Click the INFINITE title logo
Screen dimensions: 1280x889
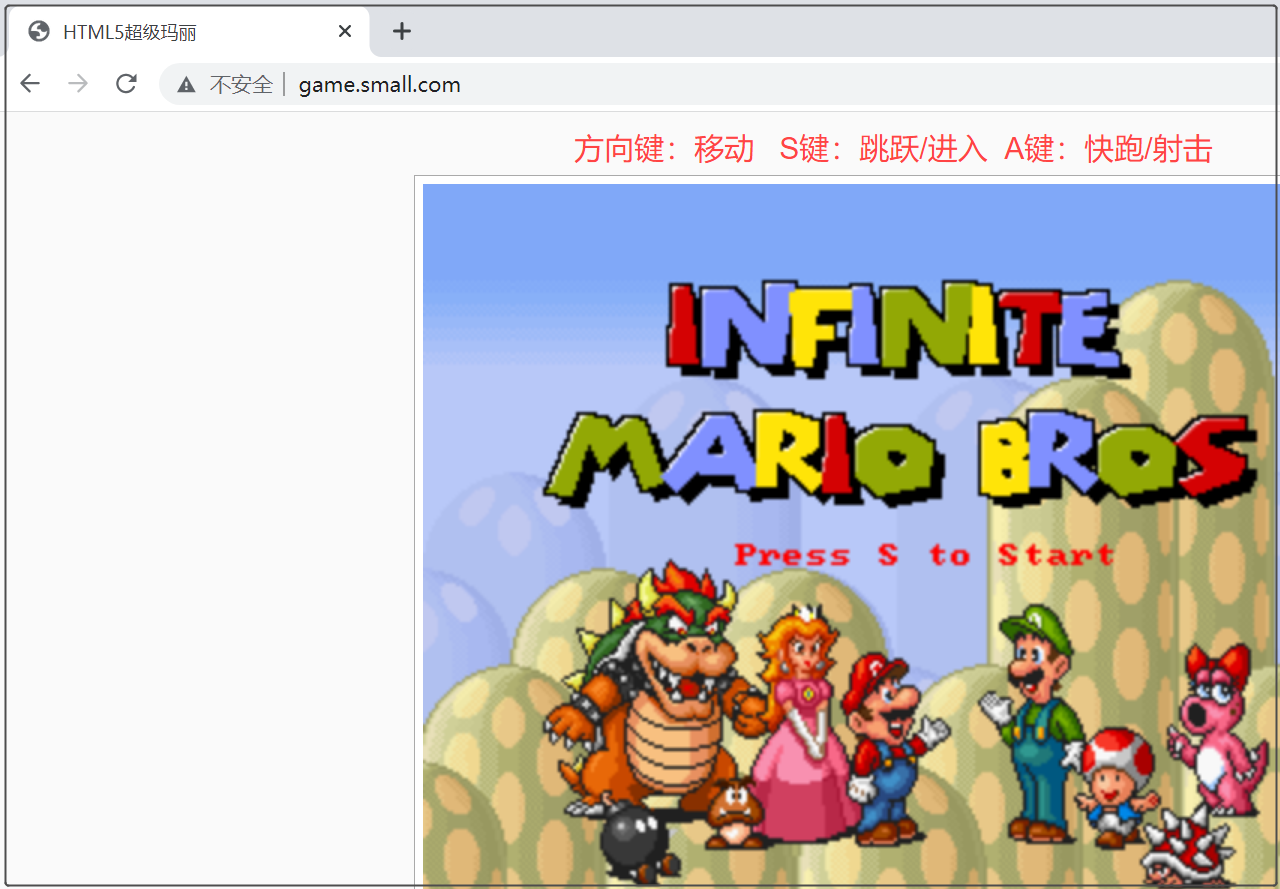coord(896,328)
